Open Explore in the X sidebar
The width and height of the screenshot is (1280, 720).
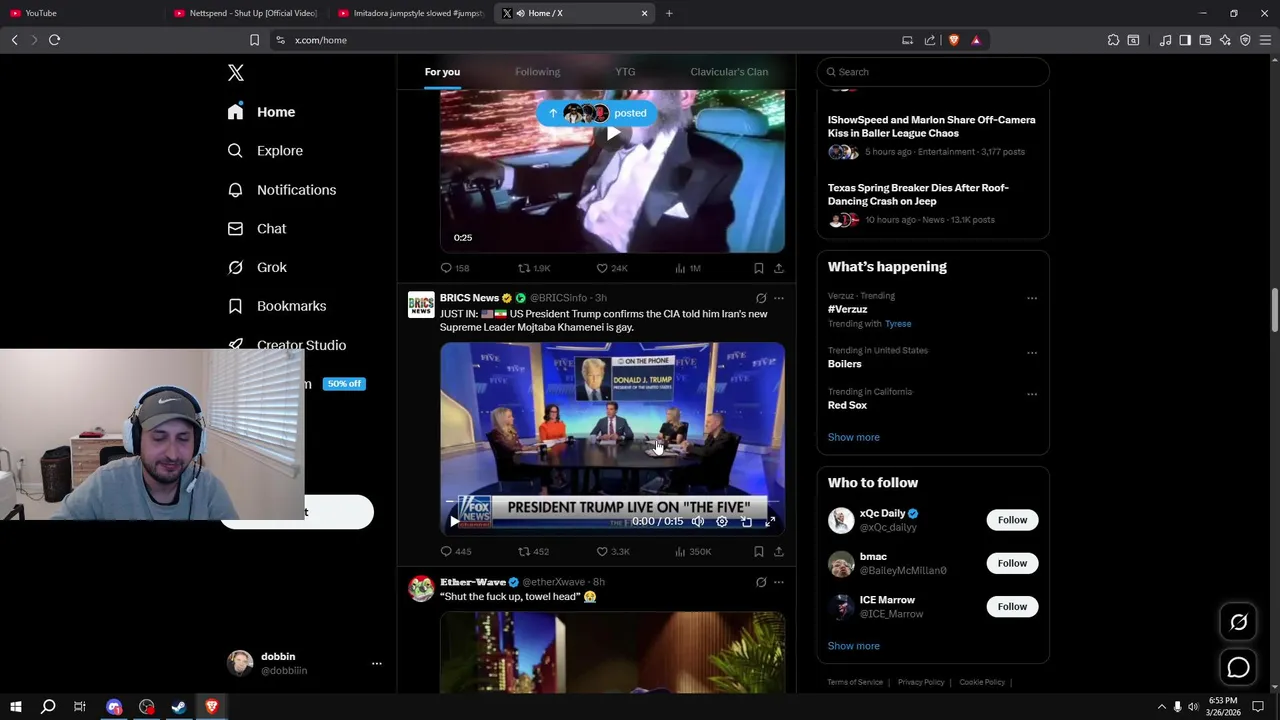(x=265, y=151)
